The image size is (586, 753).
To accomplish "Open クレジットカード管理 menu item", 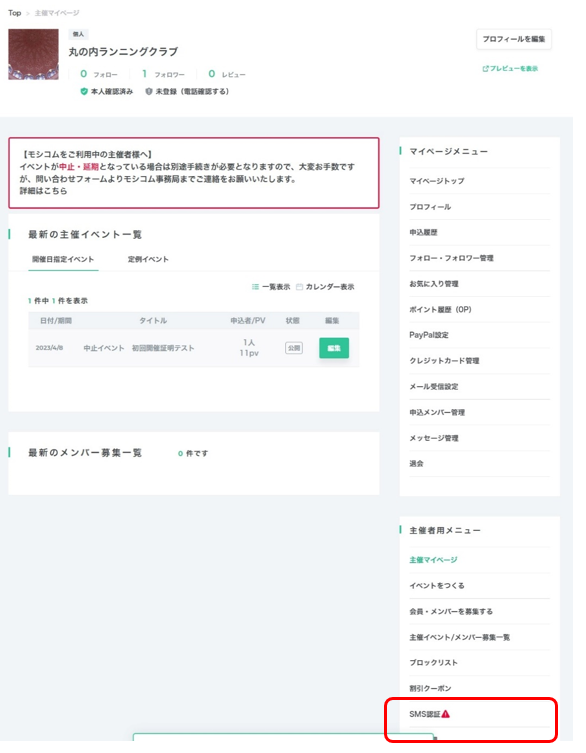I will pyautogui.click(x=444, y=361).
